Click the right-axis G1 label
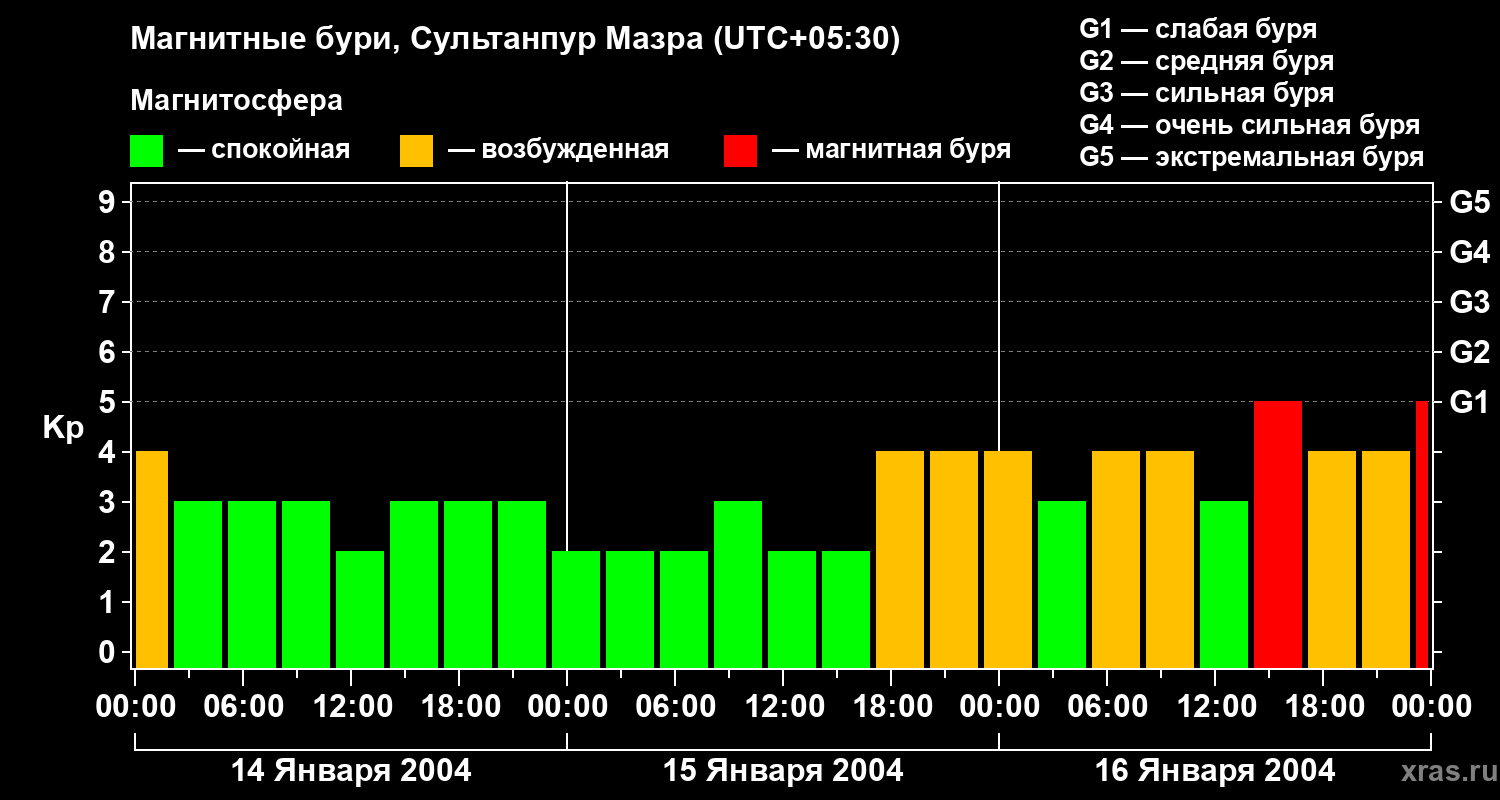The image size is (1500, 800). pyautogui.click(x=1469, y=403)
